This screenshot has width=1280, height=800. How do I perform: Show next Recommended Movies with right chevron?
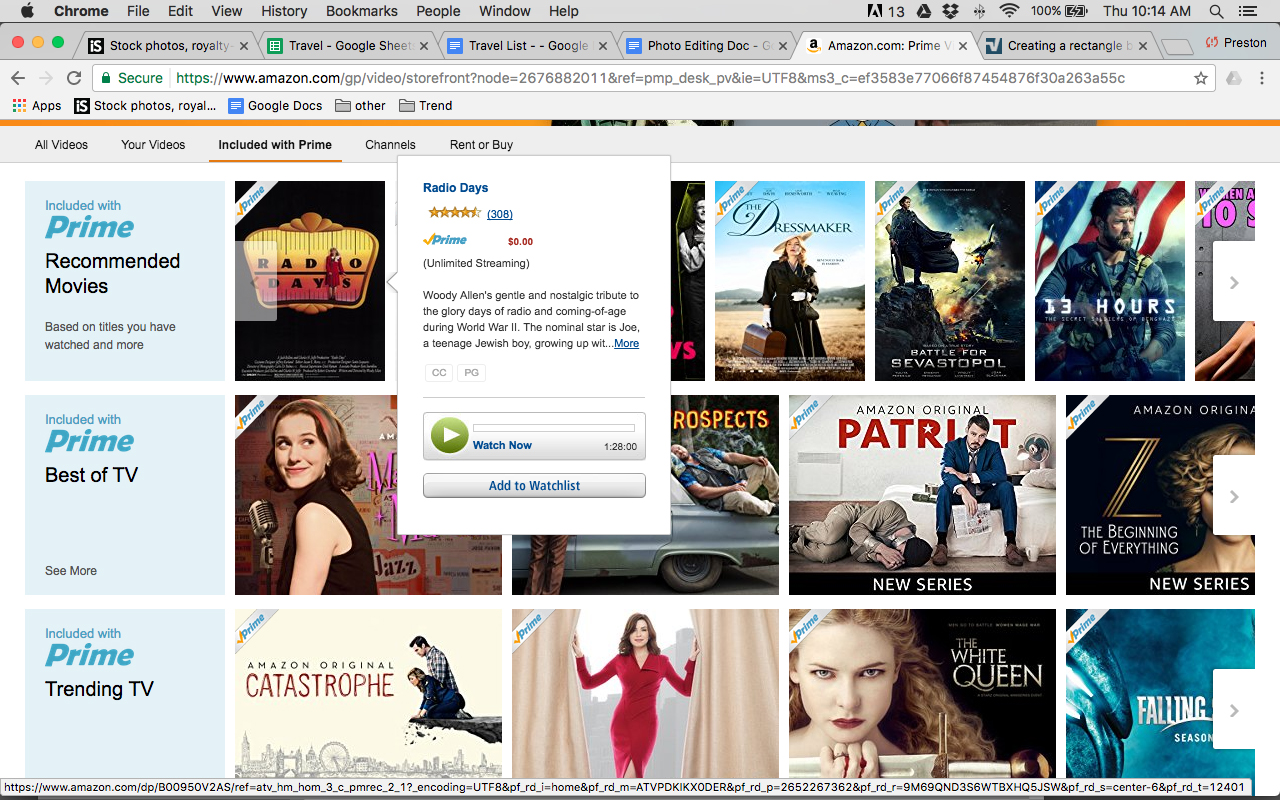(x=1234, y=282)
